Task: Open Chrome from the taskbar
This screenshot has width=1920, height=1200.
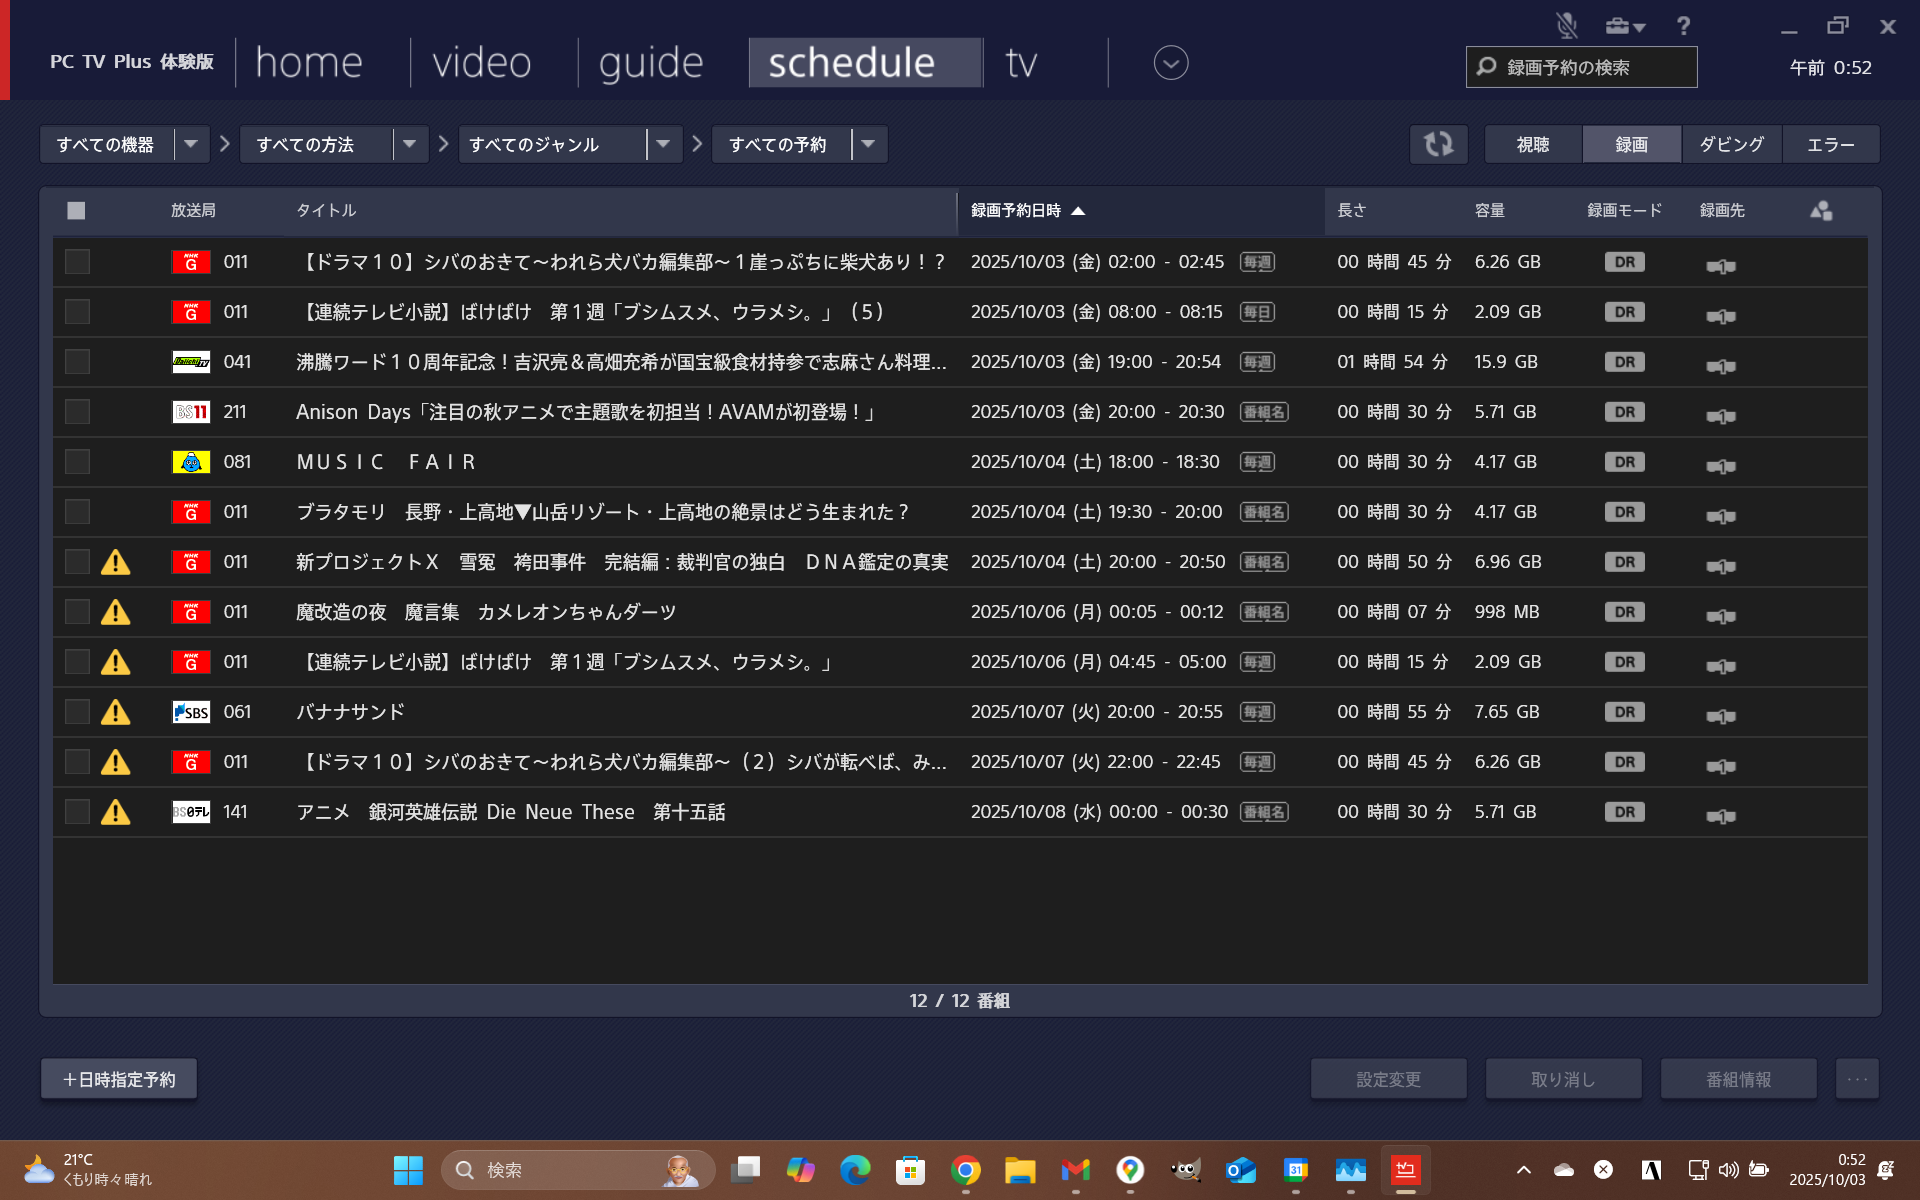Action: click(x=965, y=1170)
